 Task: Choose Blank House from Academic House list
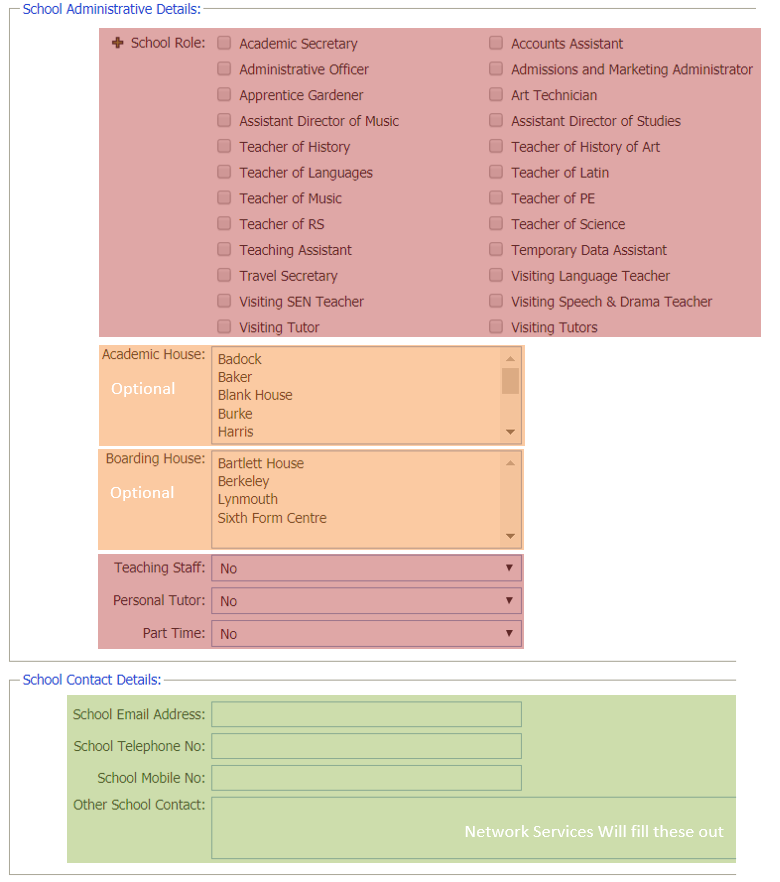[255, 395]
